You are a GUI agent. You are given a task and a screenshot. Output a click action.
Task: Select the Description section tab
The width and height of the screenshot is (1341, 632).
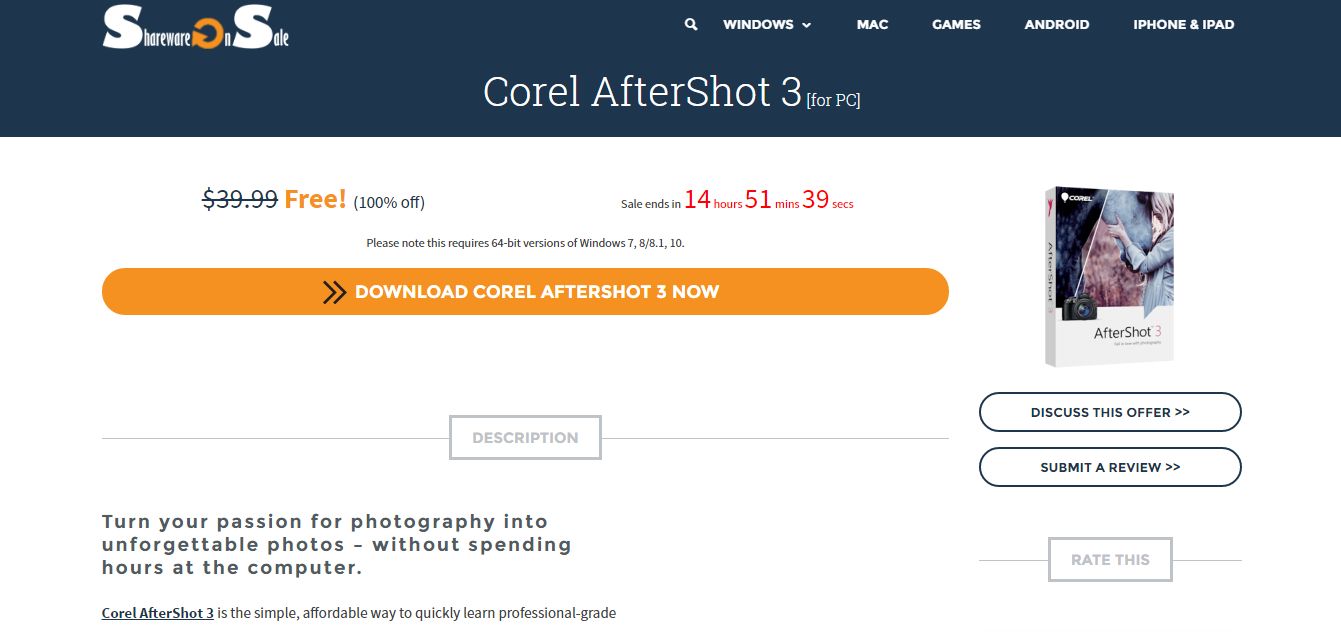click(525, 438)
